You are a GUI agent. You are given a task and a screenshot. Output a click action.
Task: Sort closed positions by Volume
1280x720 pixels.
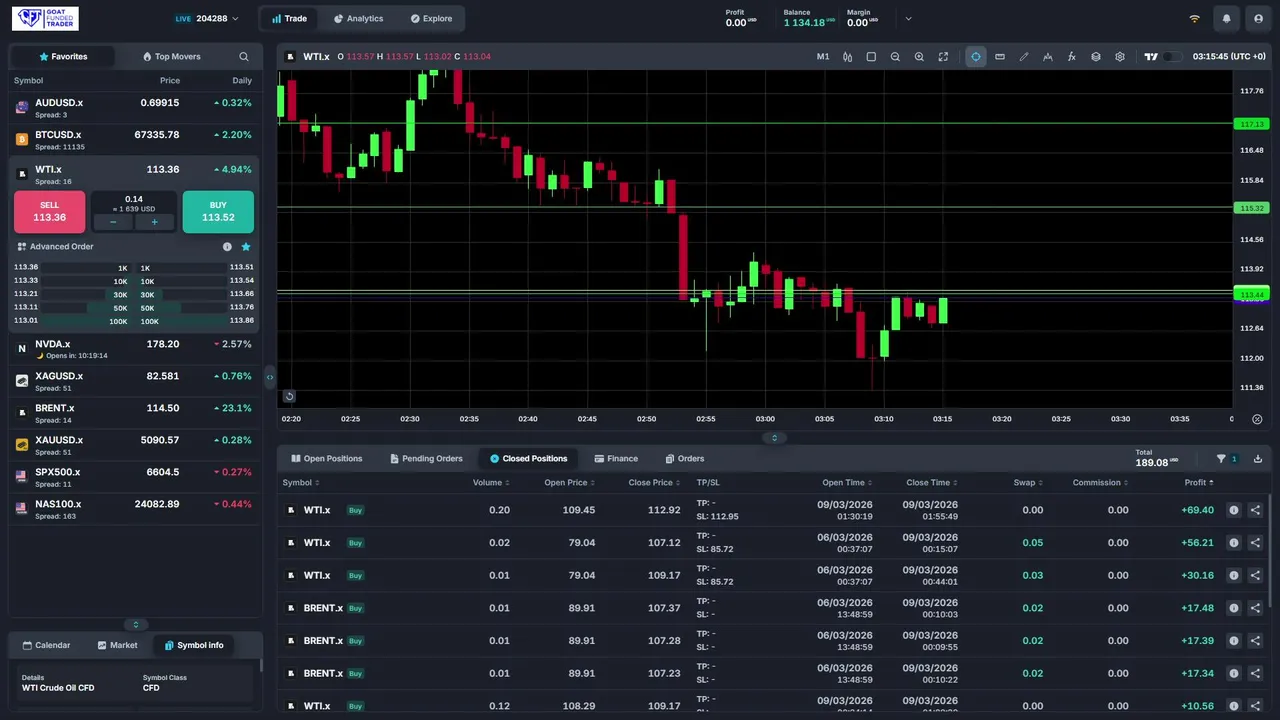coord(491,483)
